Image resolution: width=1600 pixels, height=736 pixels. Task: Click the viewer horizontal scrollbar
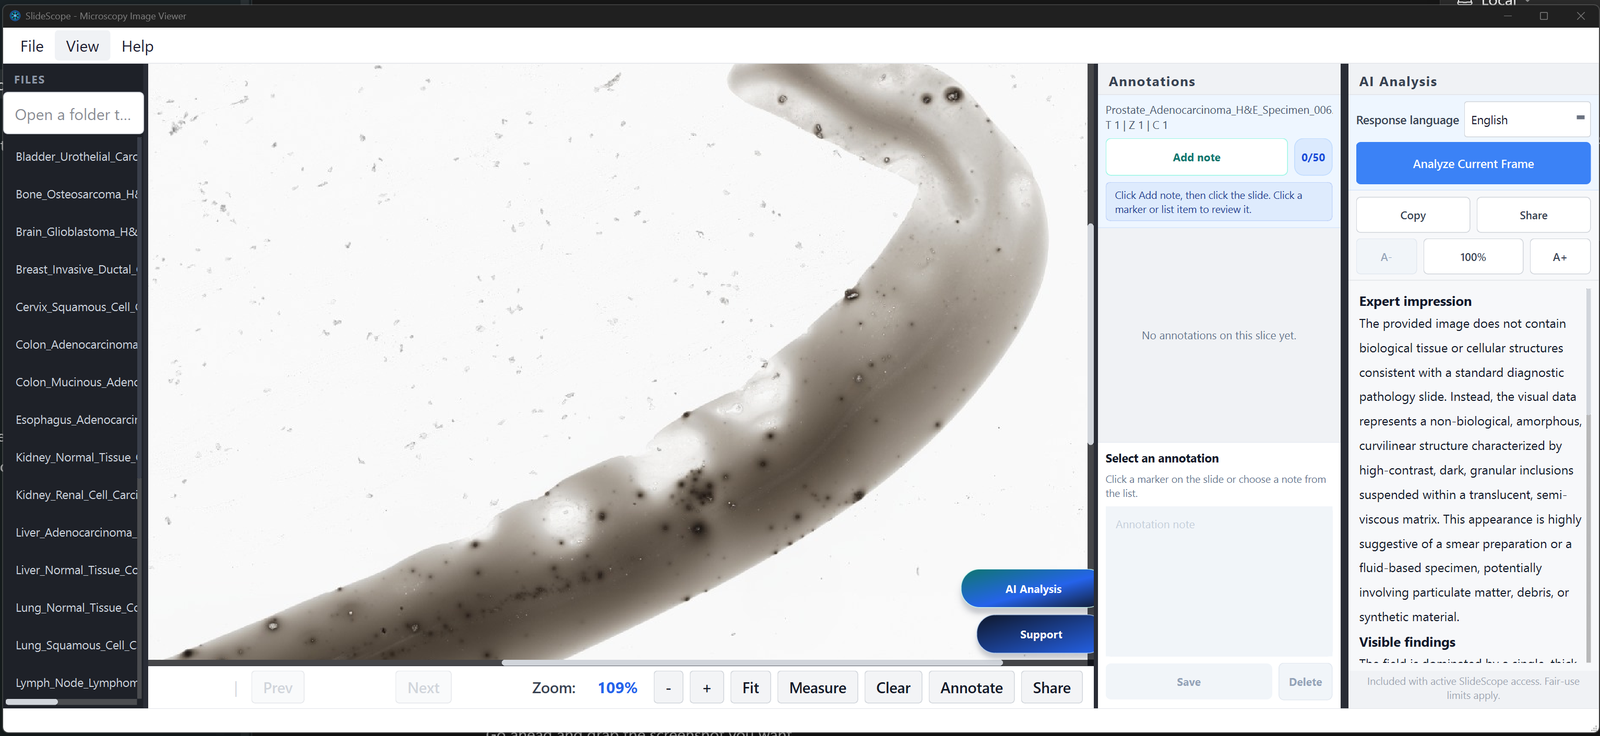(751, 662)
